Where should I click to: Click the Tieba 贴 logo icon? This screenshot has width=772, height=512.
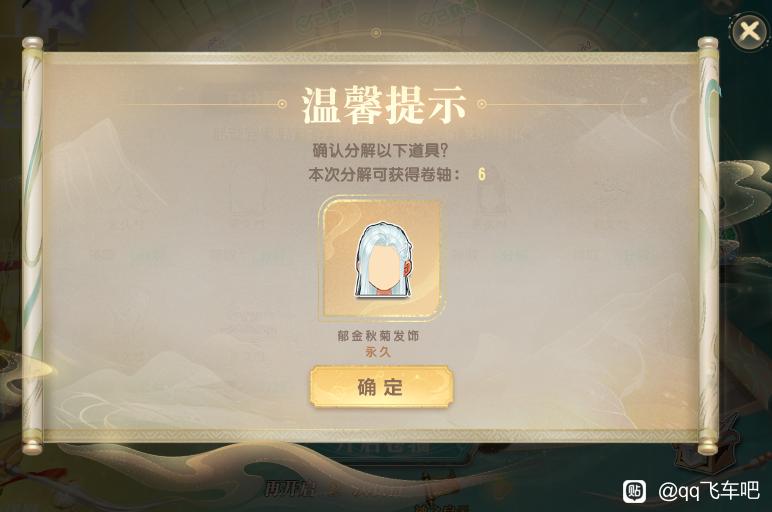[635, 491]
